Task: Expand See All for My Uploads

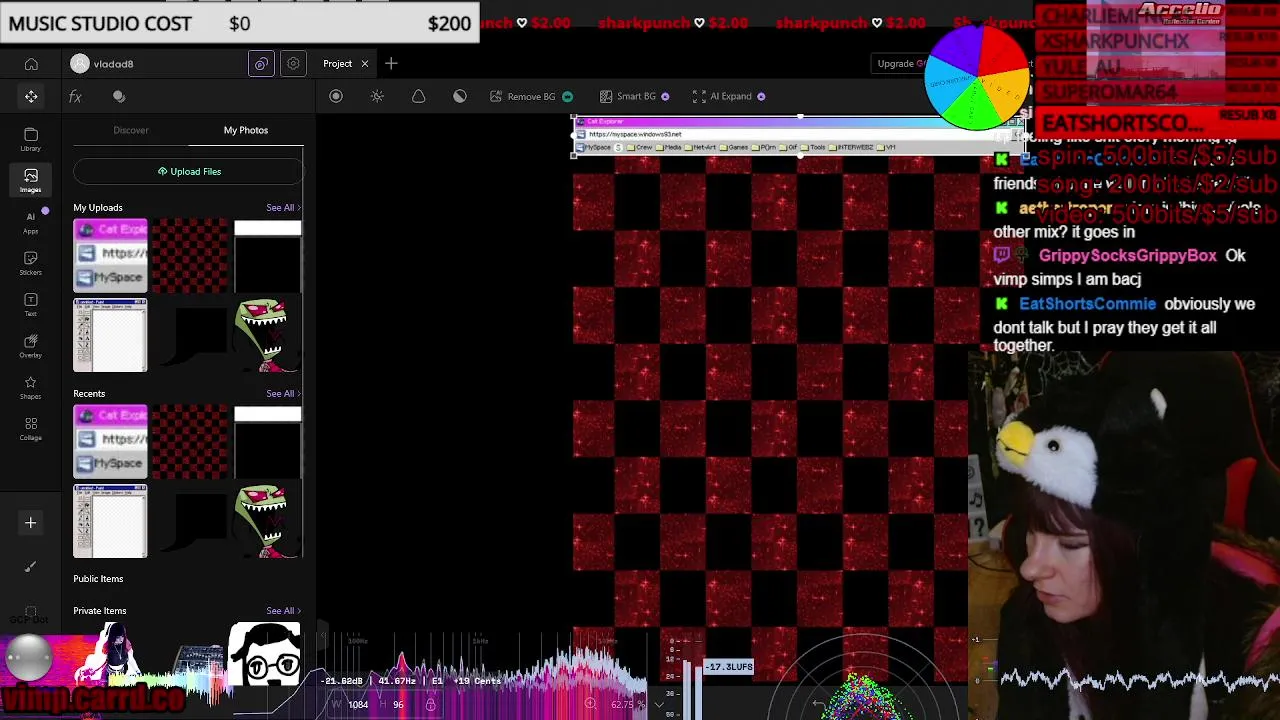Action: (x=282, y=208)
